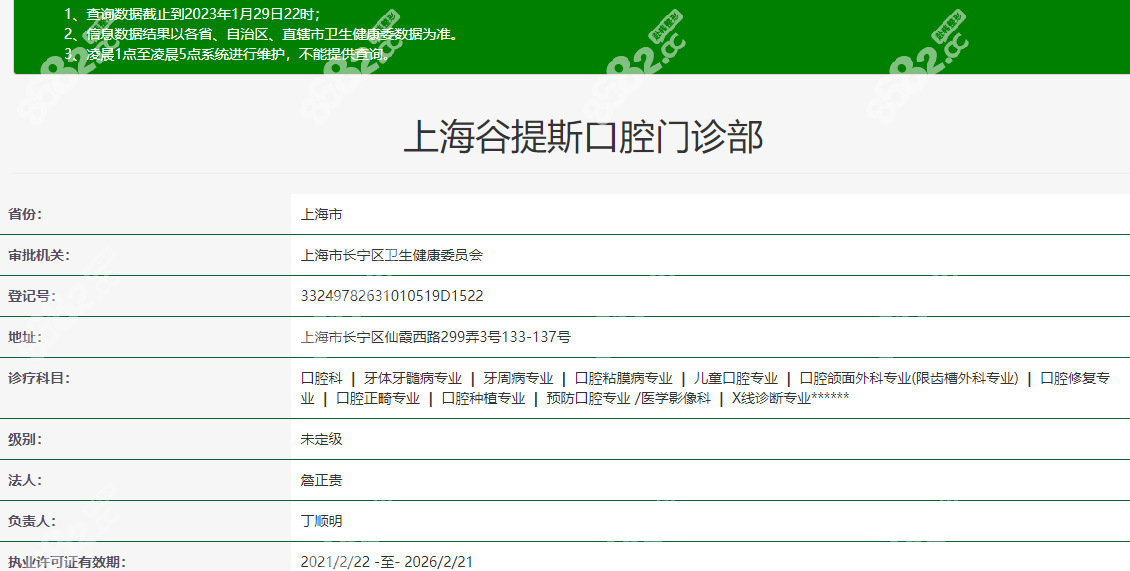Select the 执业许可证有效期 label
This screenshot has height=571, width=1130.
[x=67, y=562]
